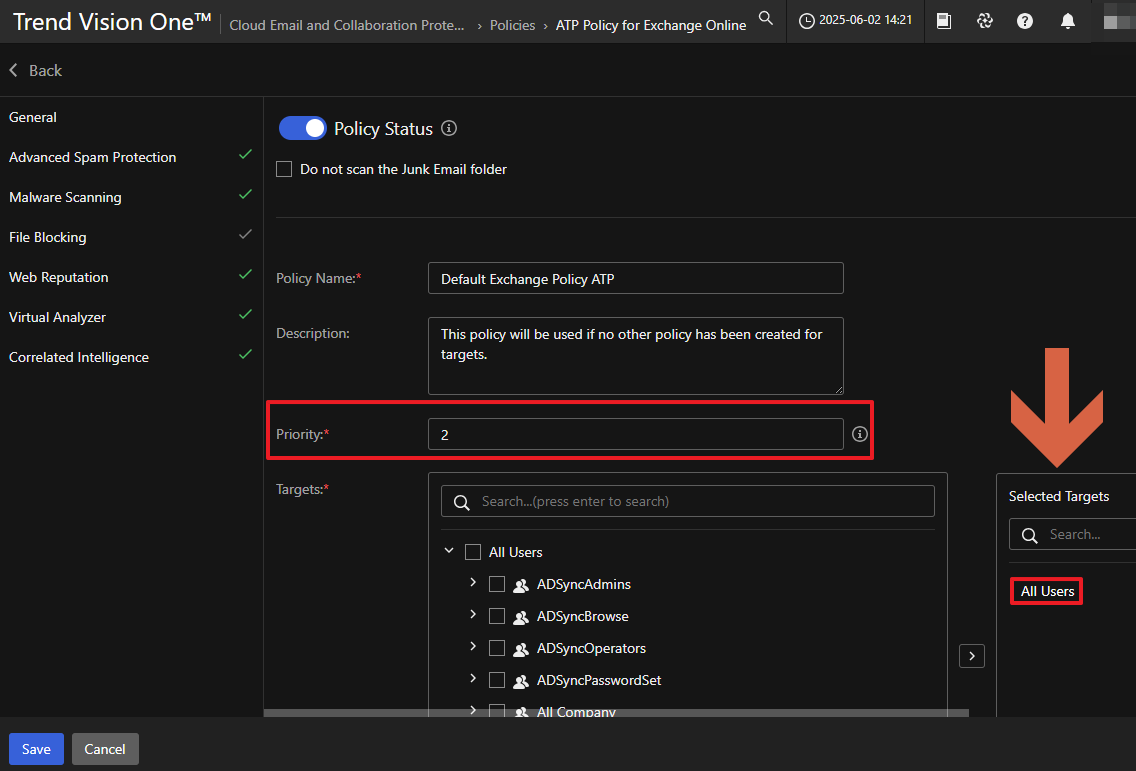1136x771 pixels.
Task: Check Do not scan the Junk Email folder
Action: point(284,169)
